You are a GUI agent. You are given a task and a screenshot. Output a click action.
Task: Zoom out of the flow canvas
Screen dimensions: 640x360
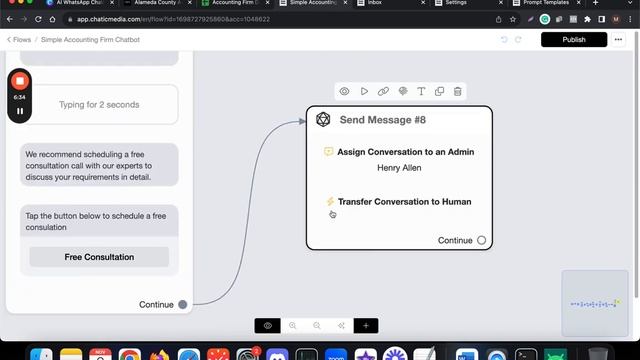click(x=317, y=326)
